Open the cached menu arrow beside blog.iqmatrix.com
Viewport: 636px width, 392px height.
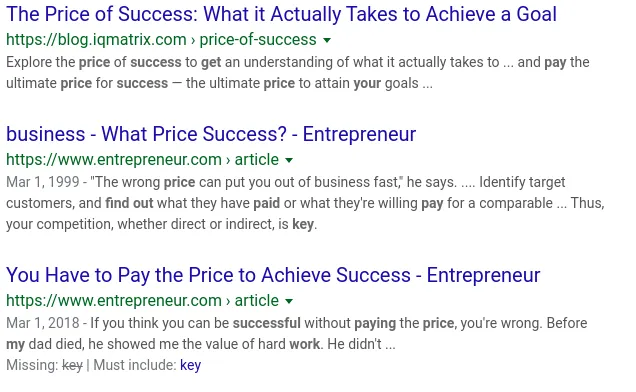(x=327, y=40)
